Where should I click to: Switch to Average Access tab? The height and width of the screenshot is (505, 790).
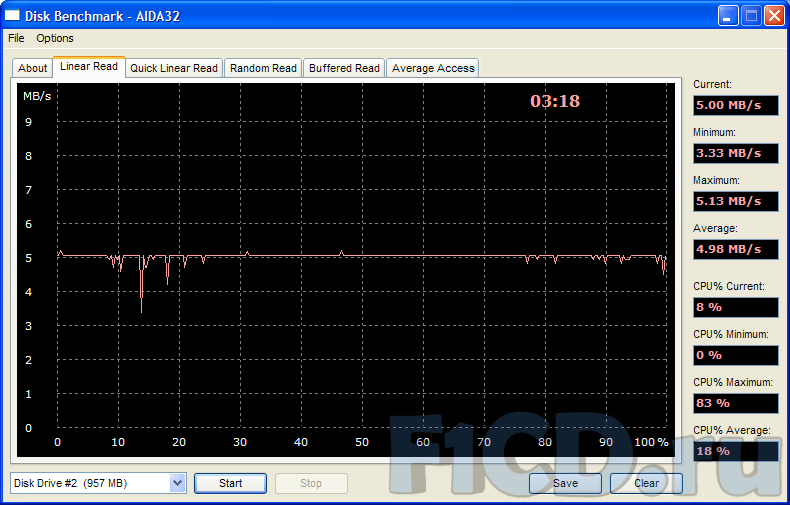(x=433, y=68)
